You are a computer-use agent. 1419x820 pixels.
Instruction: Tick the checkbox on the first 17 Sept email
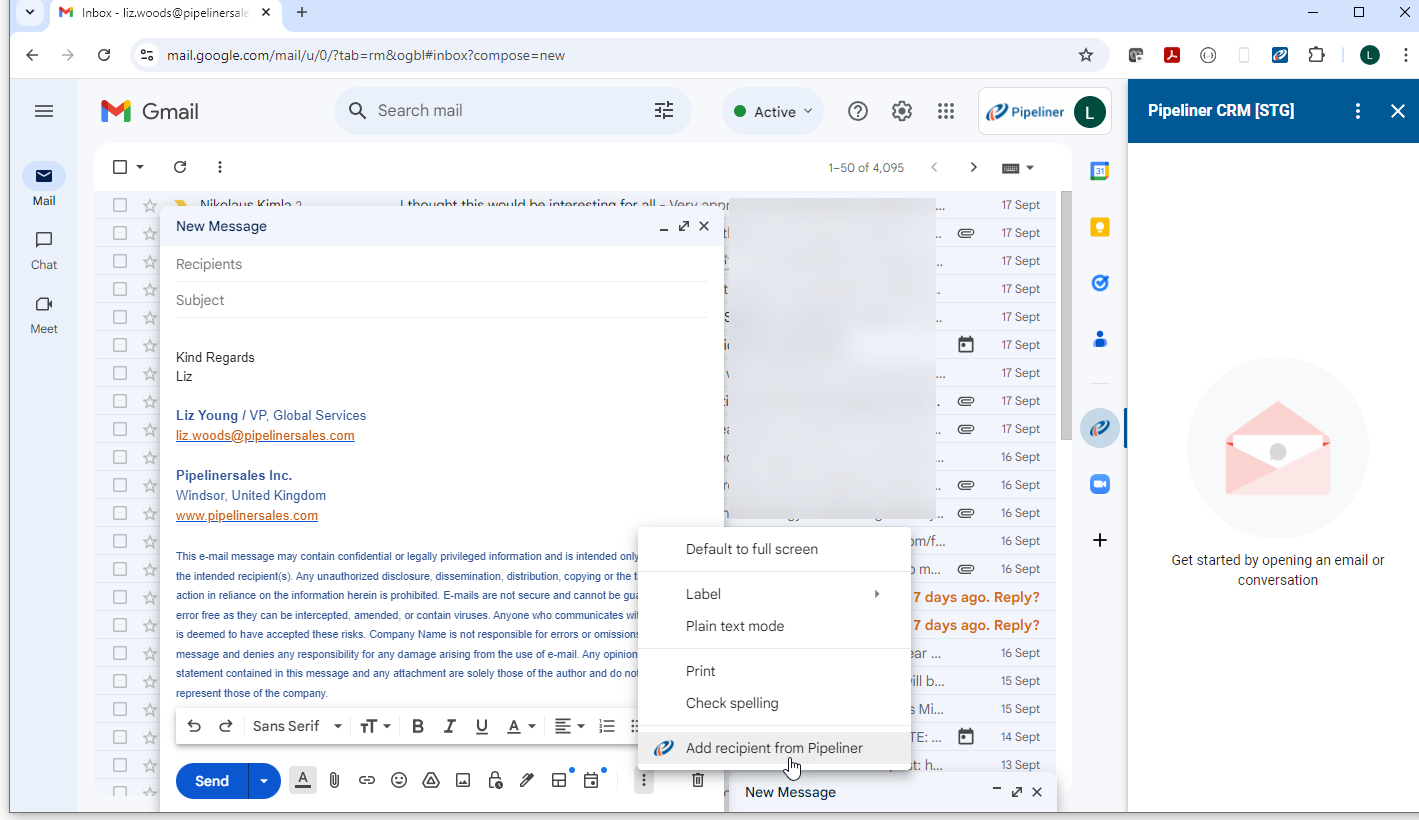tap(120, 205)
